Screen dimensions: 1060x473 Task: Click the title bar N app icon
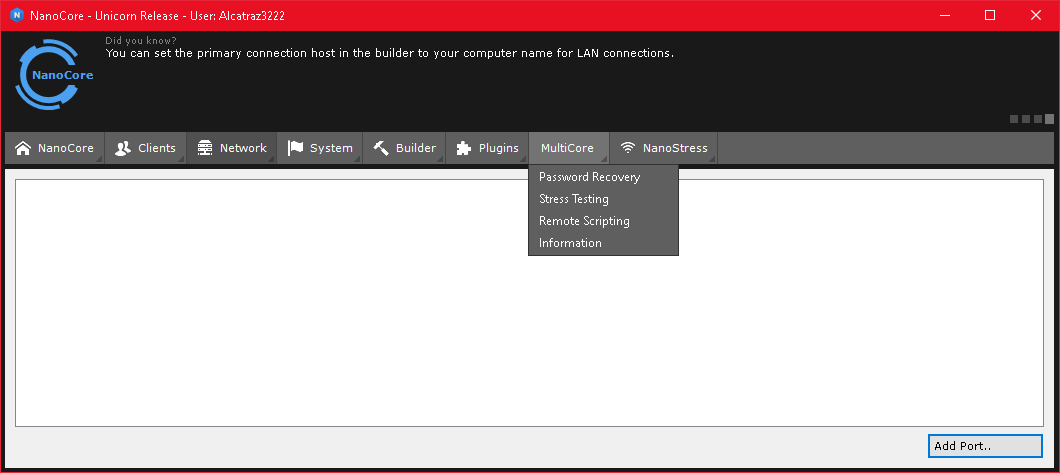pyautogui.click(x=16, y=15)
